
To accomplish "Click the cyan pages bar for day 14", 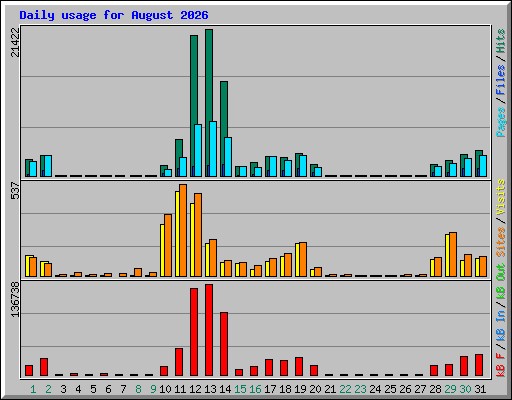I will (x=228, y=157).
